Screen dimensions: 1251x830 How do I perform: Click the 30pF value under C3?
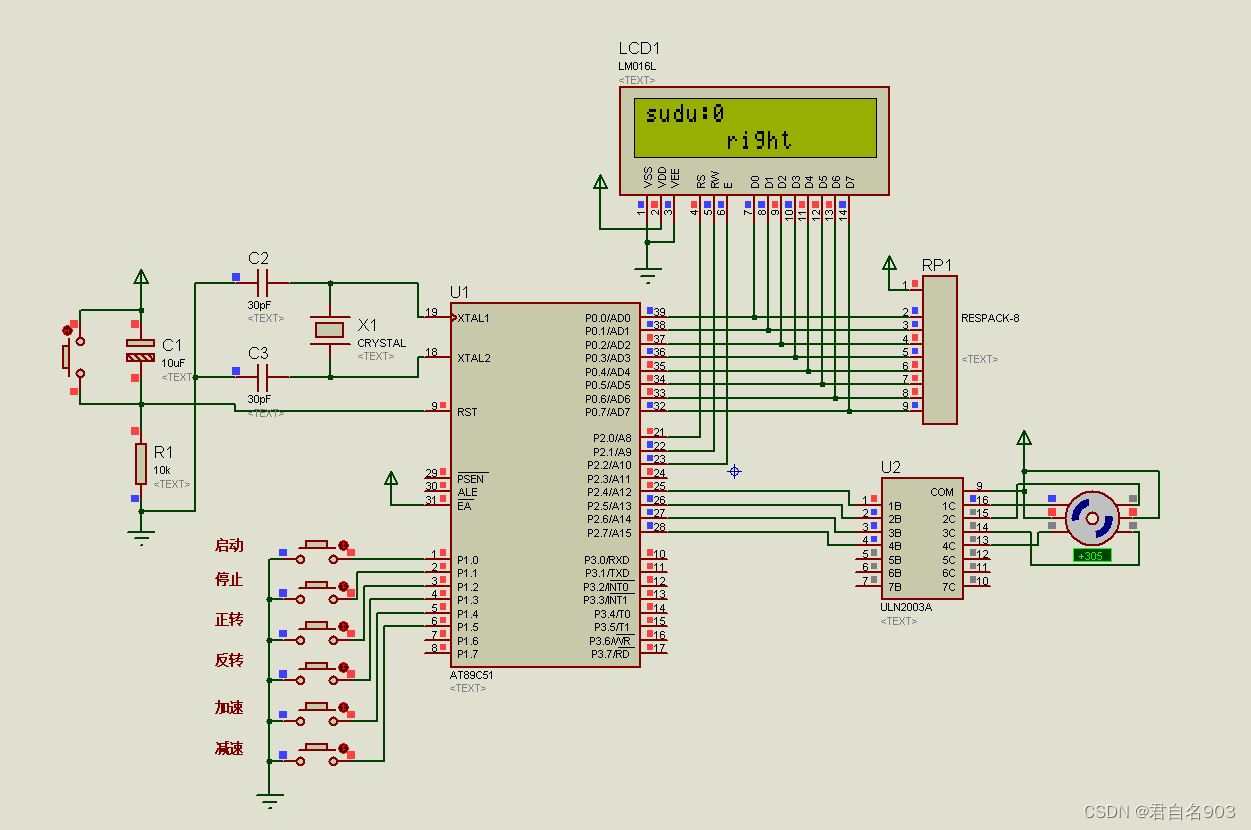coord(259,399)
